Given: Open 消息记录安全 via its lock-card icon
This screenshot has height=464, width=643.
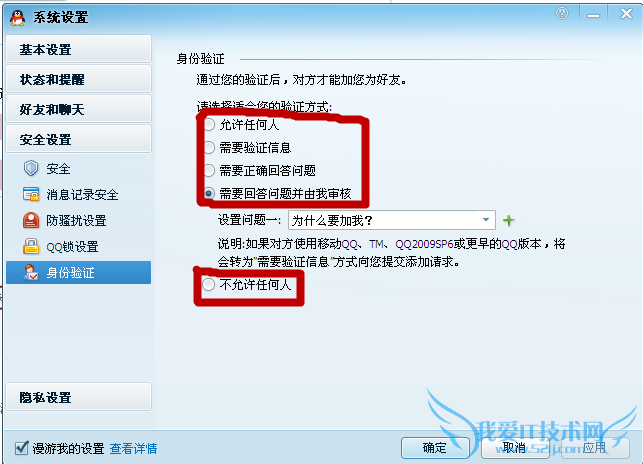Looking at the screenshot, I should [31, 194].
